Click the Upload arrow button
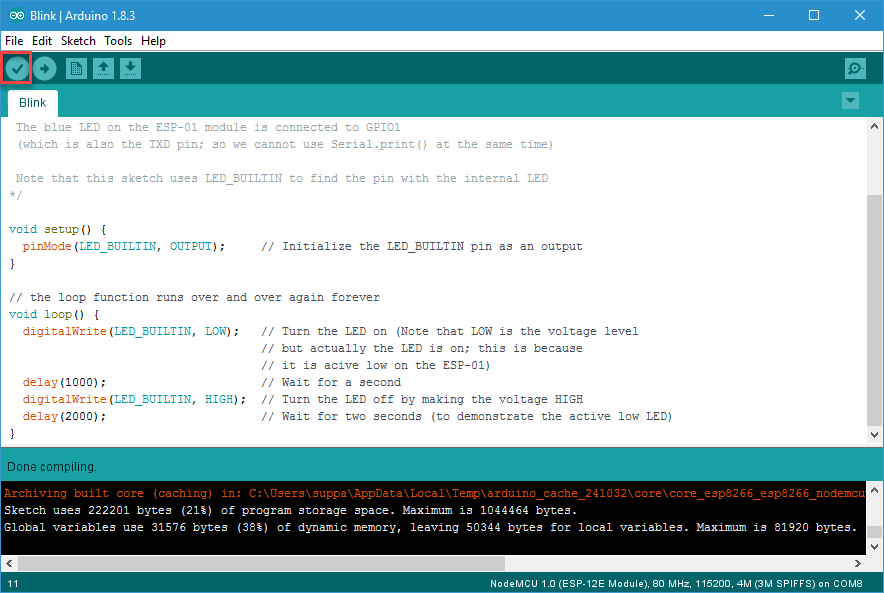The height and width of the screenshot is (593, 884). 45,69
